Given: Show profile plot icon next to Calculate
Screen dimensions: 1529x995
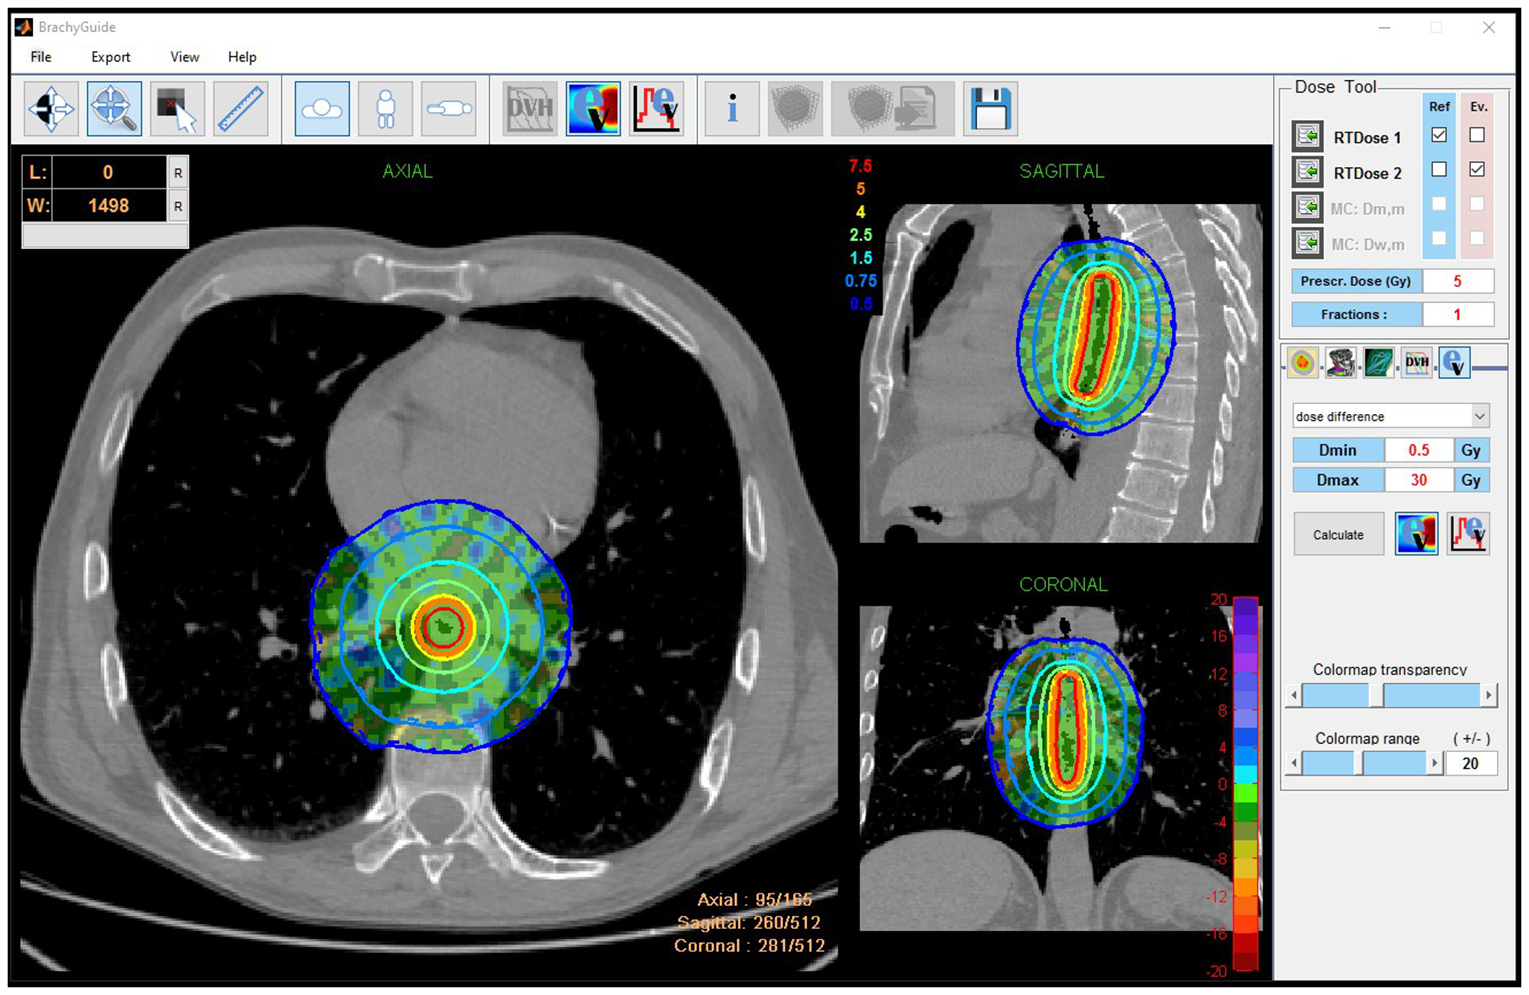Looking at the screenshot, I should (1468, 534).
